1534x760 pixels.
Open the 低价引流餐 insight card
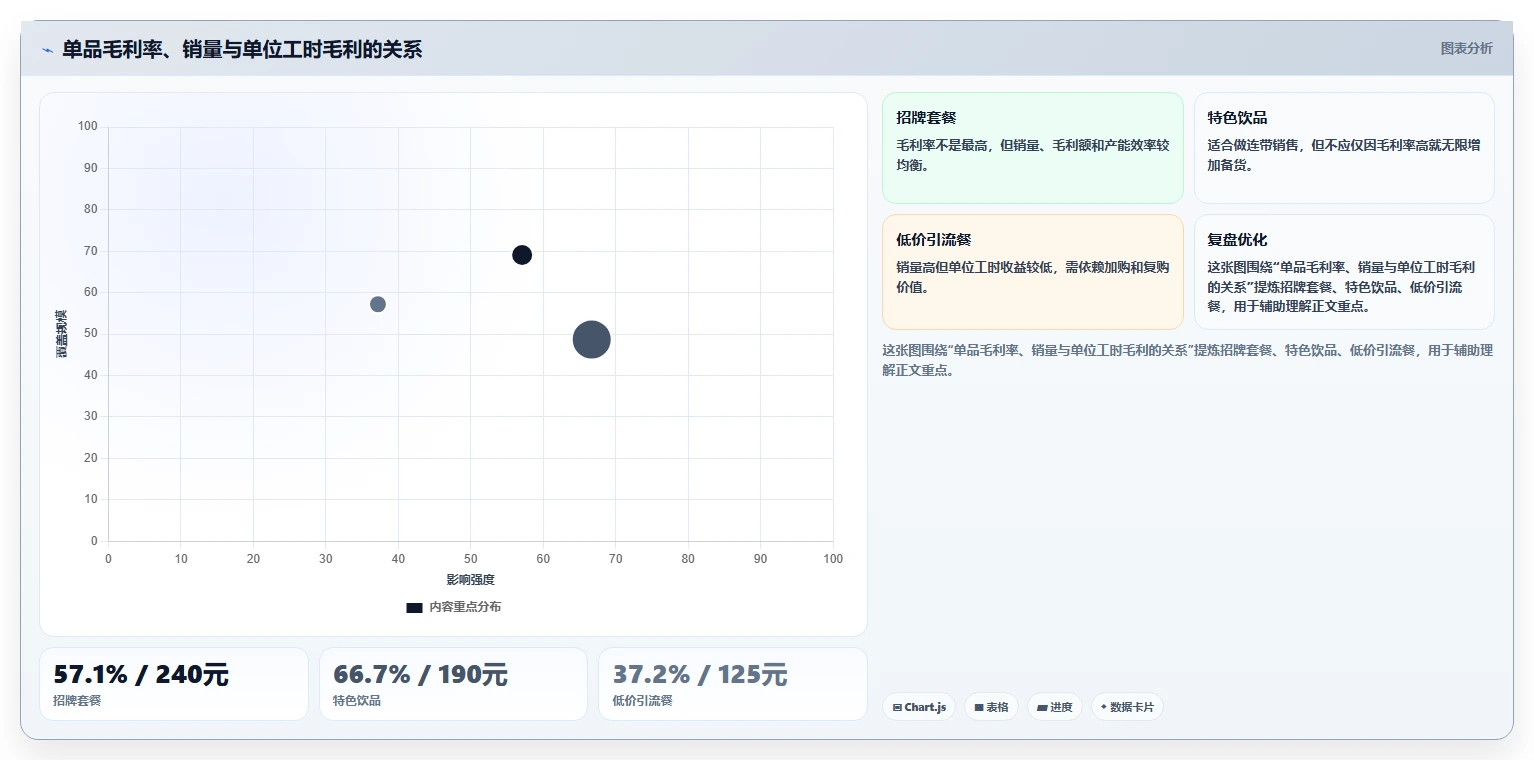pos(1033,272)
